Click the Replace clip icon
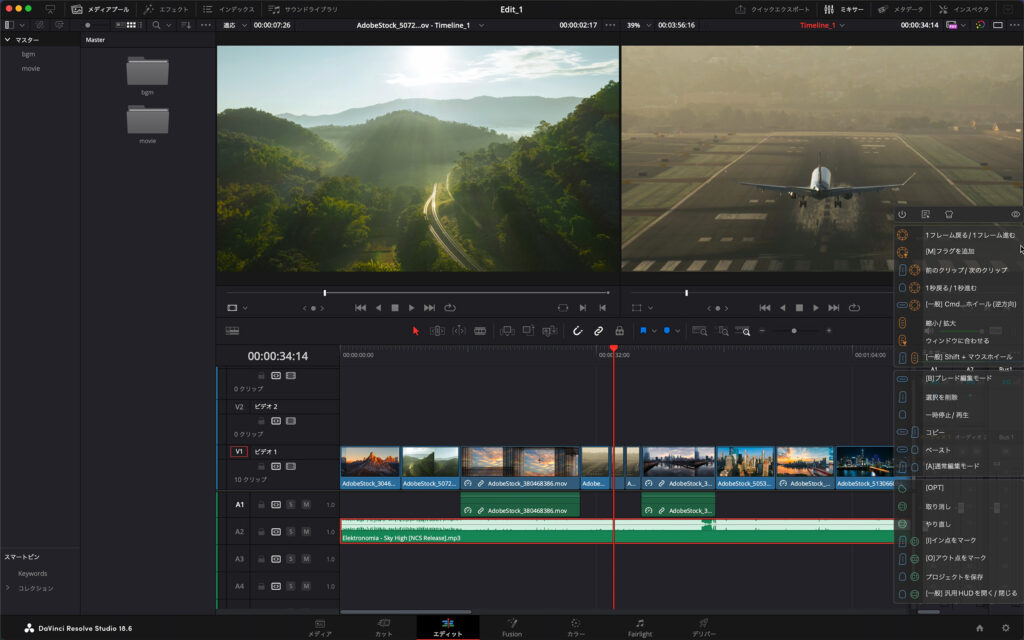The width and height of the screenshot is (1024, 640). 550,331
